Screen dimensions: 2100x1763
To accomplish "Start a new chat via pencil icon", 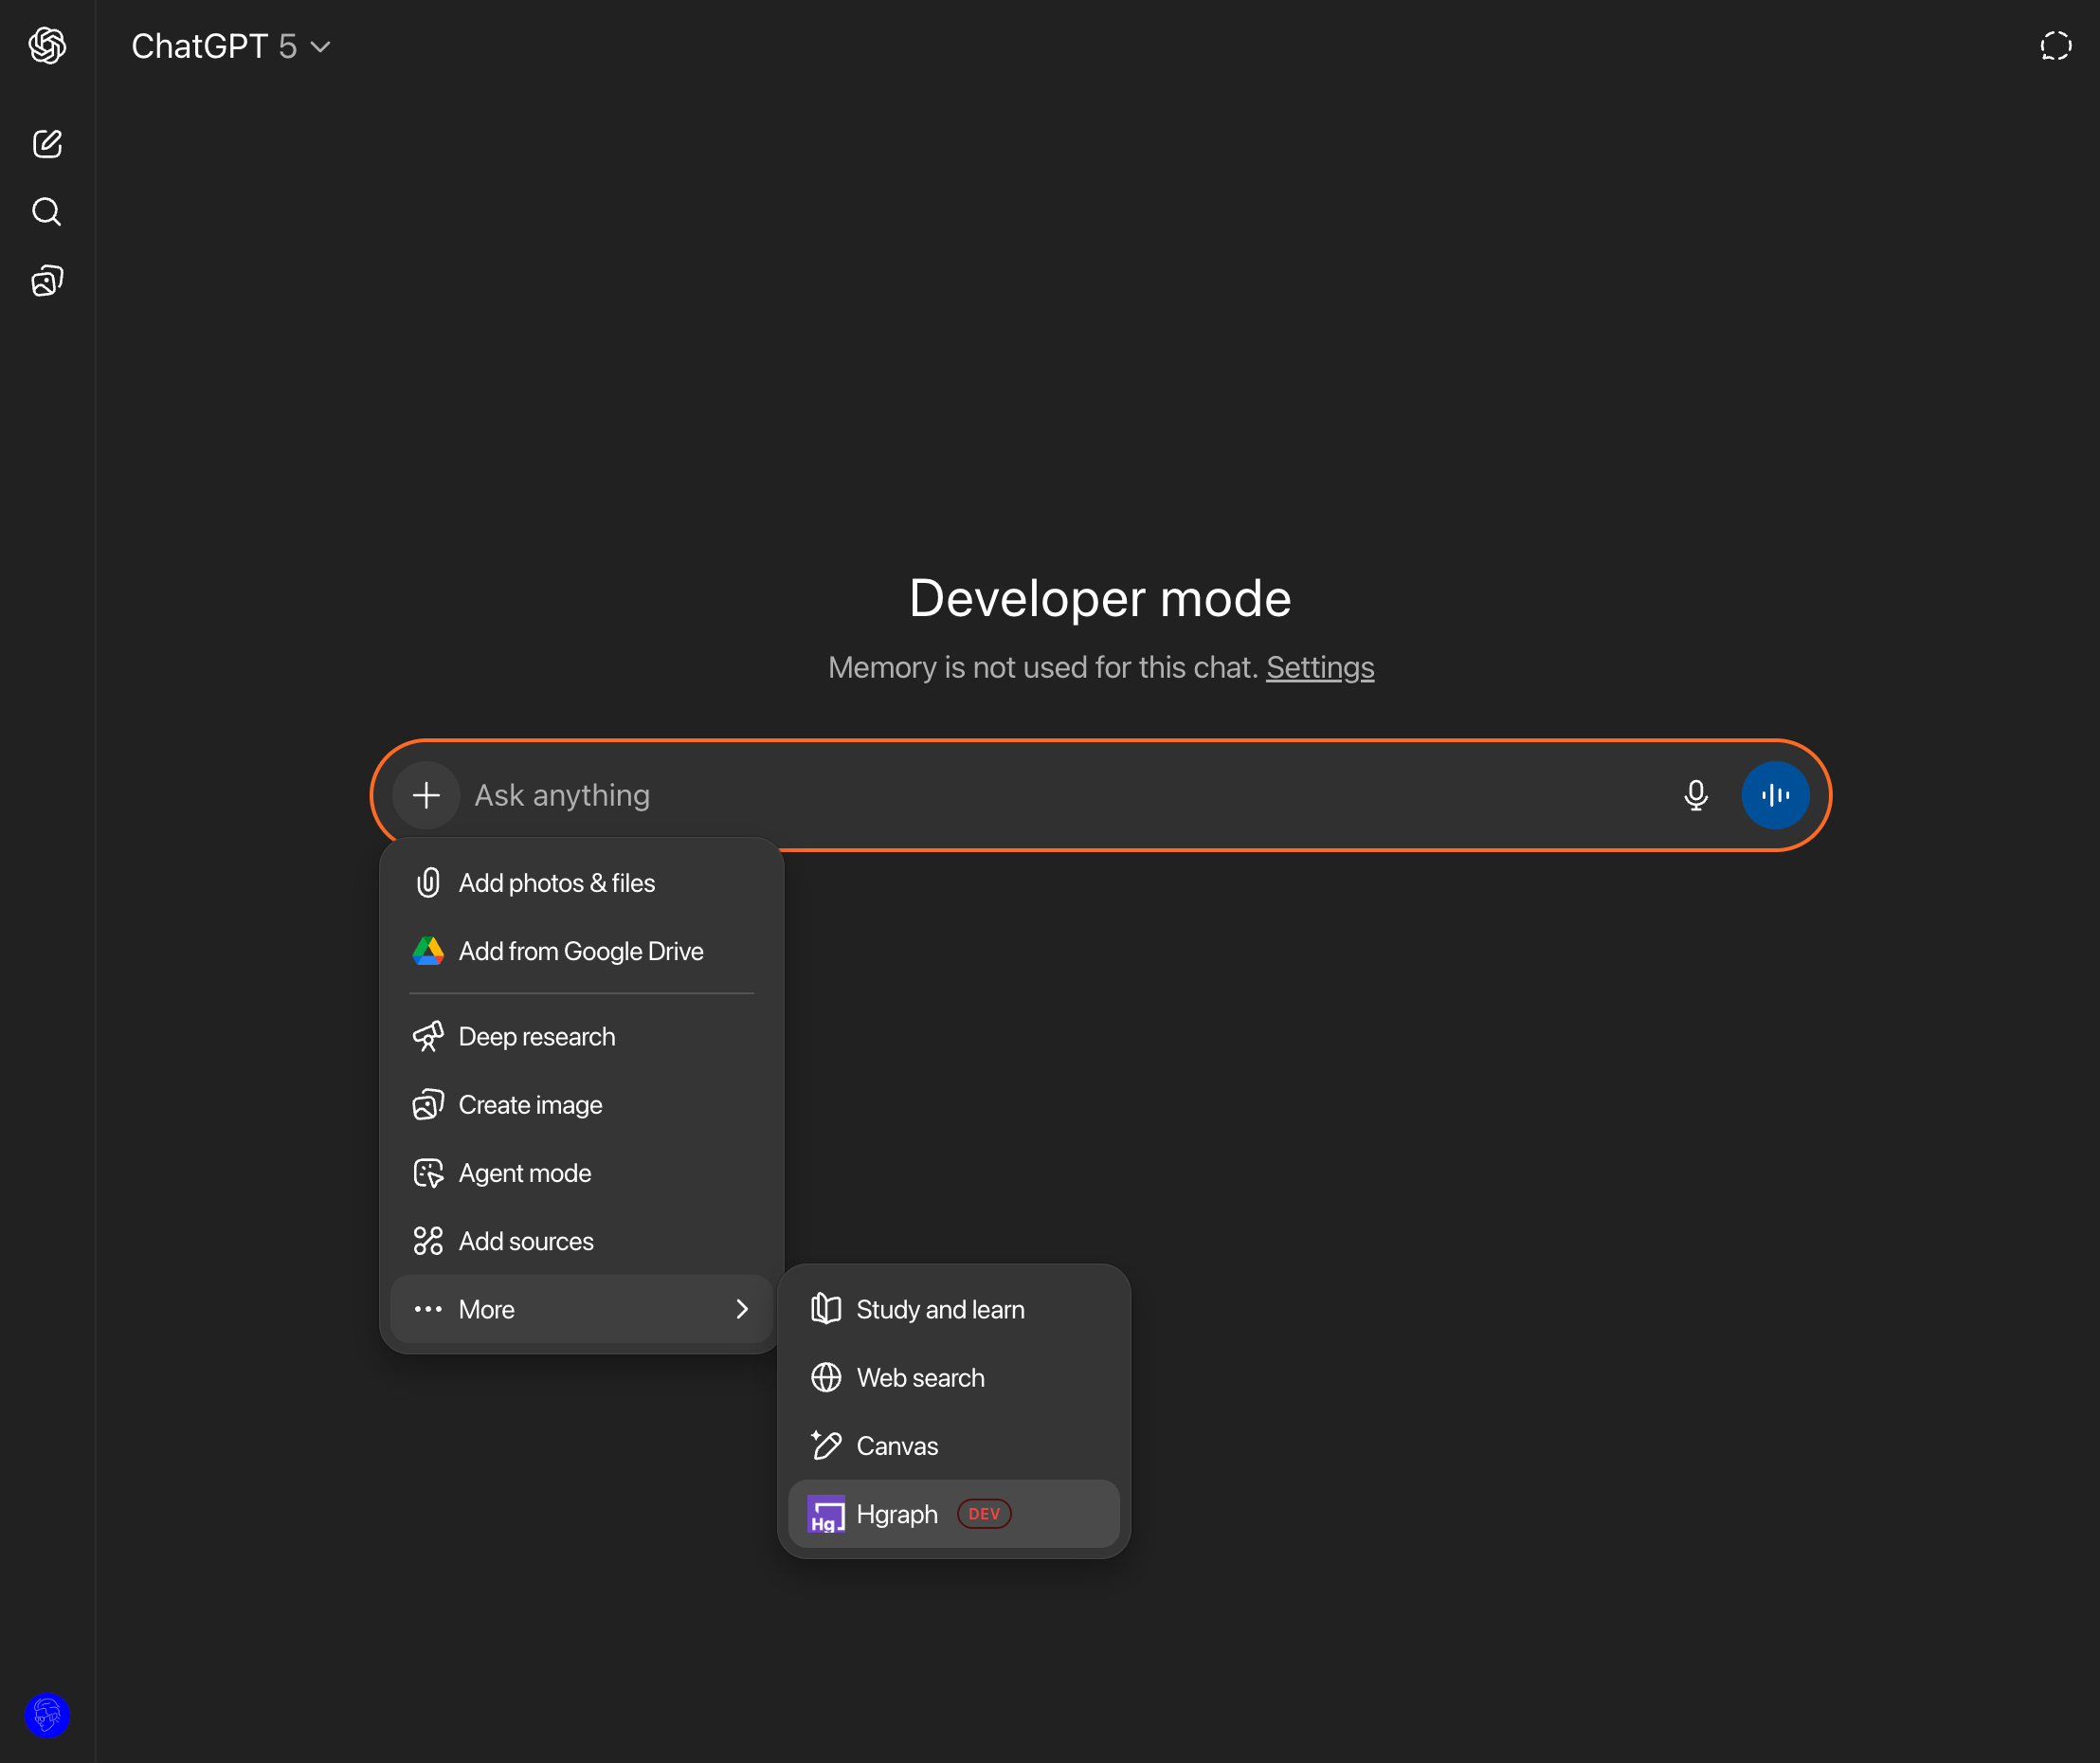I will [x=47, y=144].
